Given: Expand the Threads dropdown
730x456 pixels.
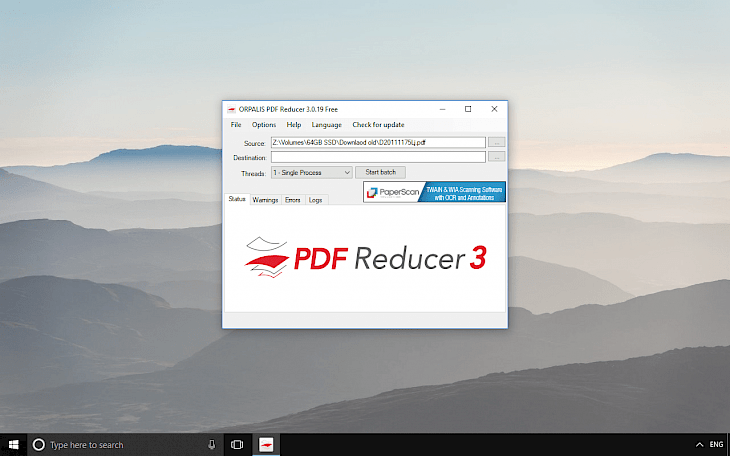Looking at the screenshot, I should pos(311,173).
